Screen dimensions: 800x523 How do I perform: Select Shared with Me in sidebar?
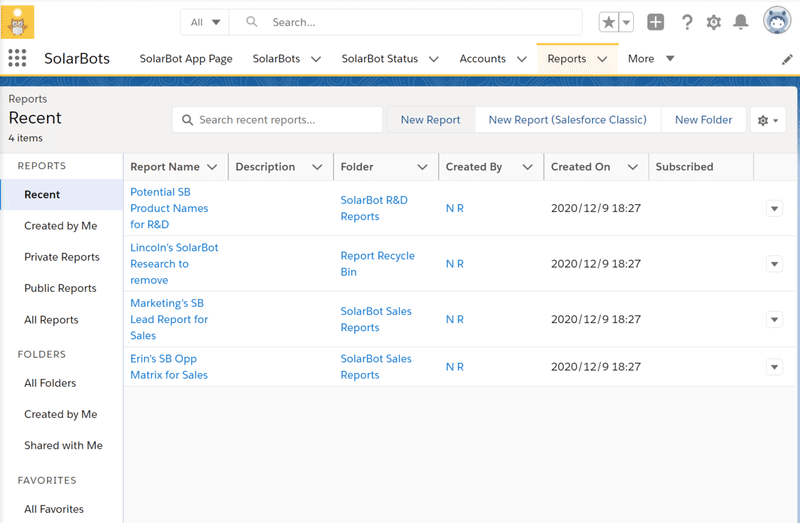pyautogui.click(x=62, y=445)
